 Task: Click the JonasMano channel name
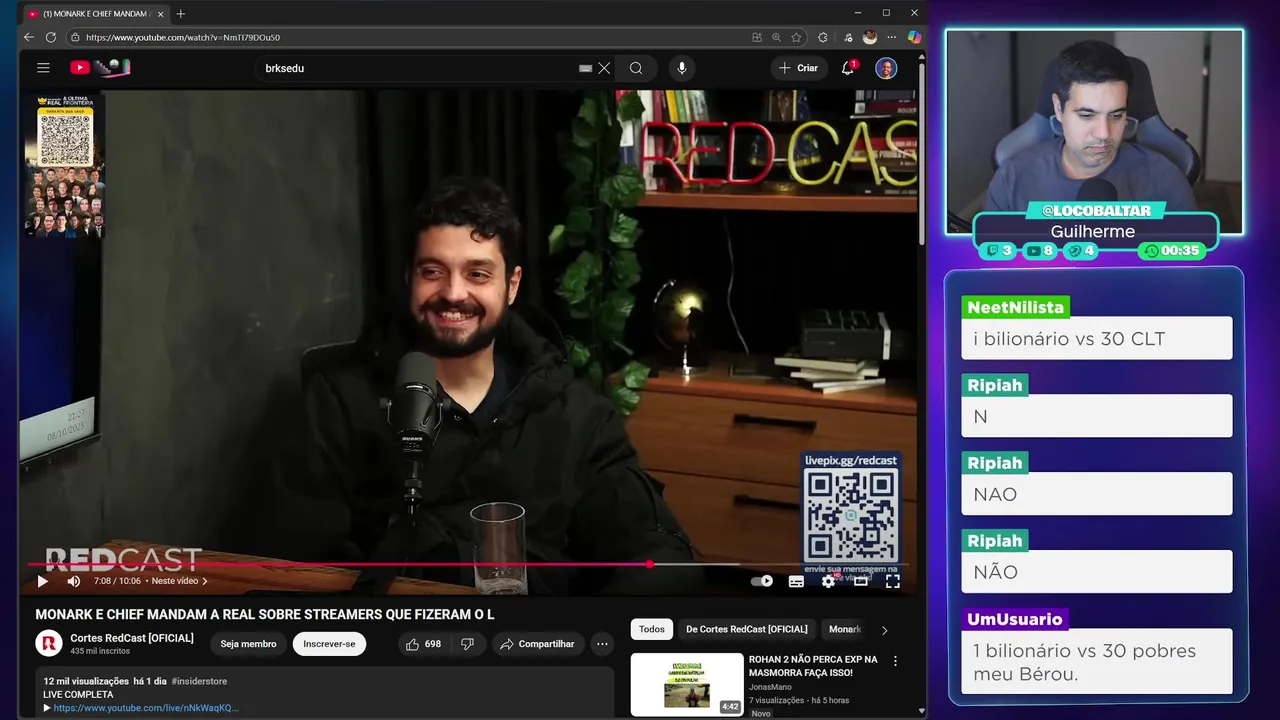(x=771, y=687)
